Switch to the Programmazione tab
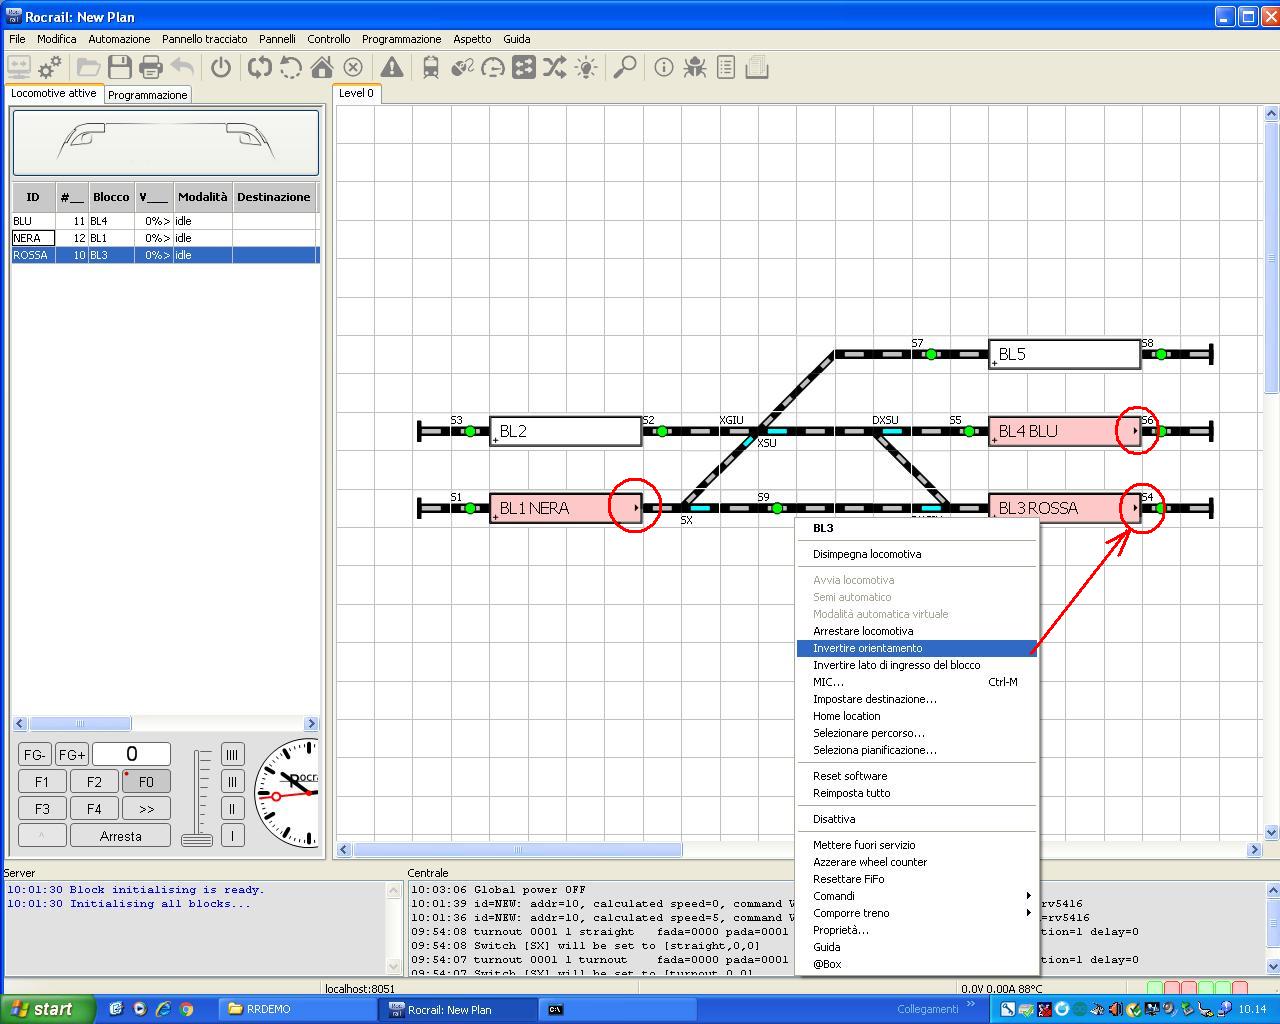1280x1024 pixels. [x=148, y=95]
